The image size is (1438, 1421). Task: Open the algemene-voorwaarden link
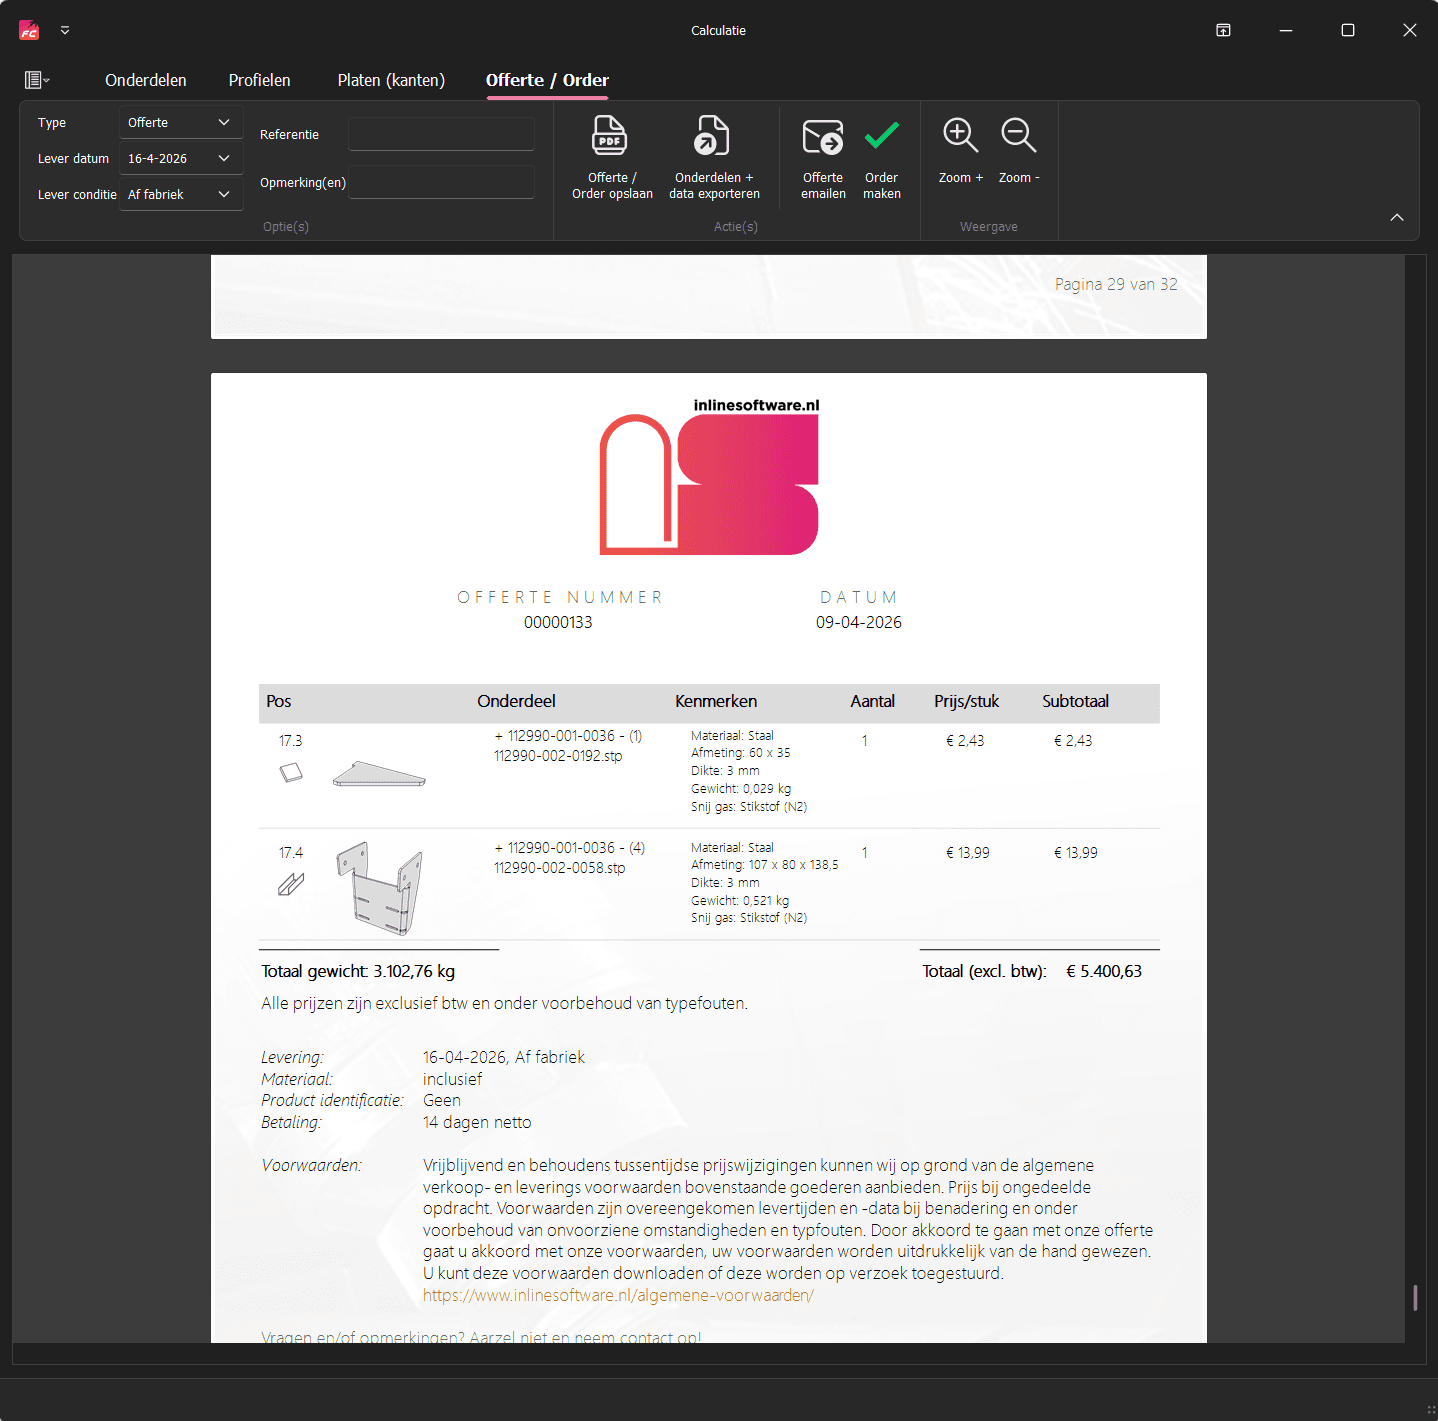618,1295
